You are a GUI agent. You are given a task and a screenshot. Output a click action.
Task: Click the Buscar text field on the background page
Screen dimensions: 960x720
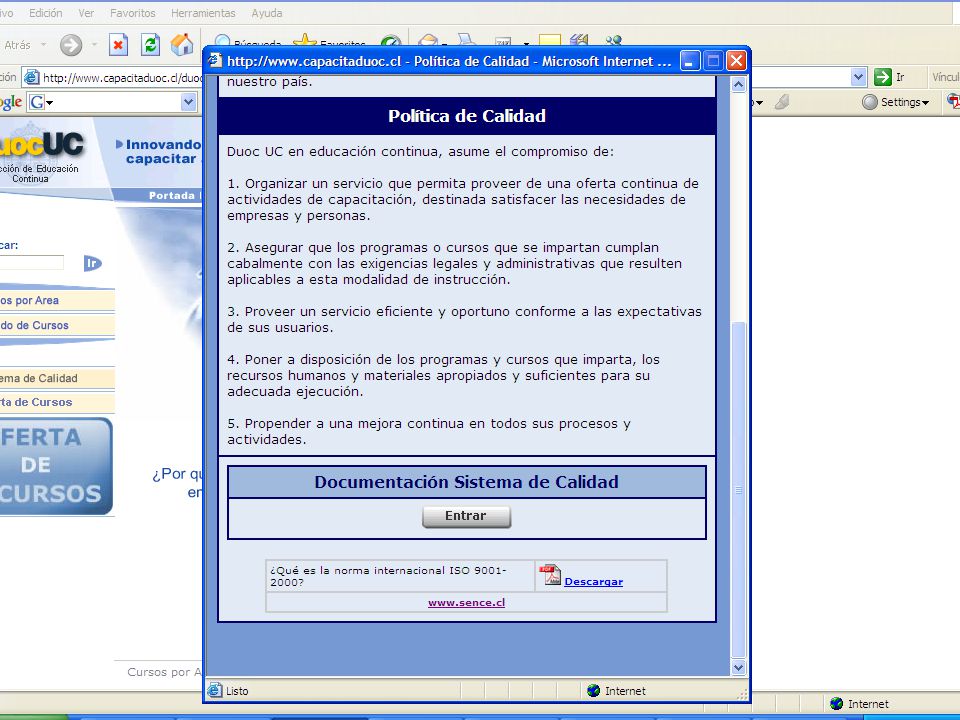click(x=32, y=263)
